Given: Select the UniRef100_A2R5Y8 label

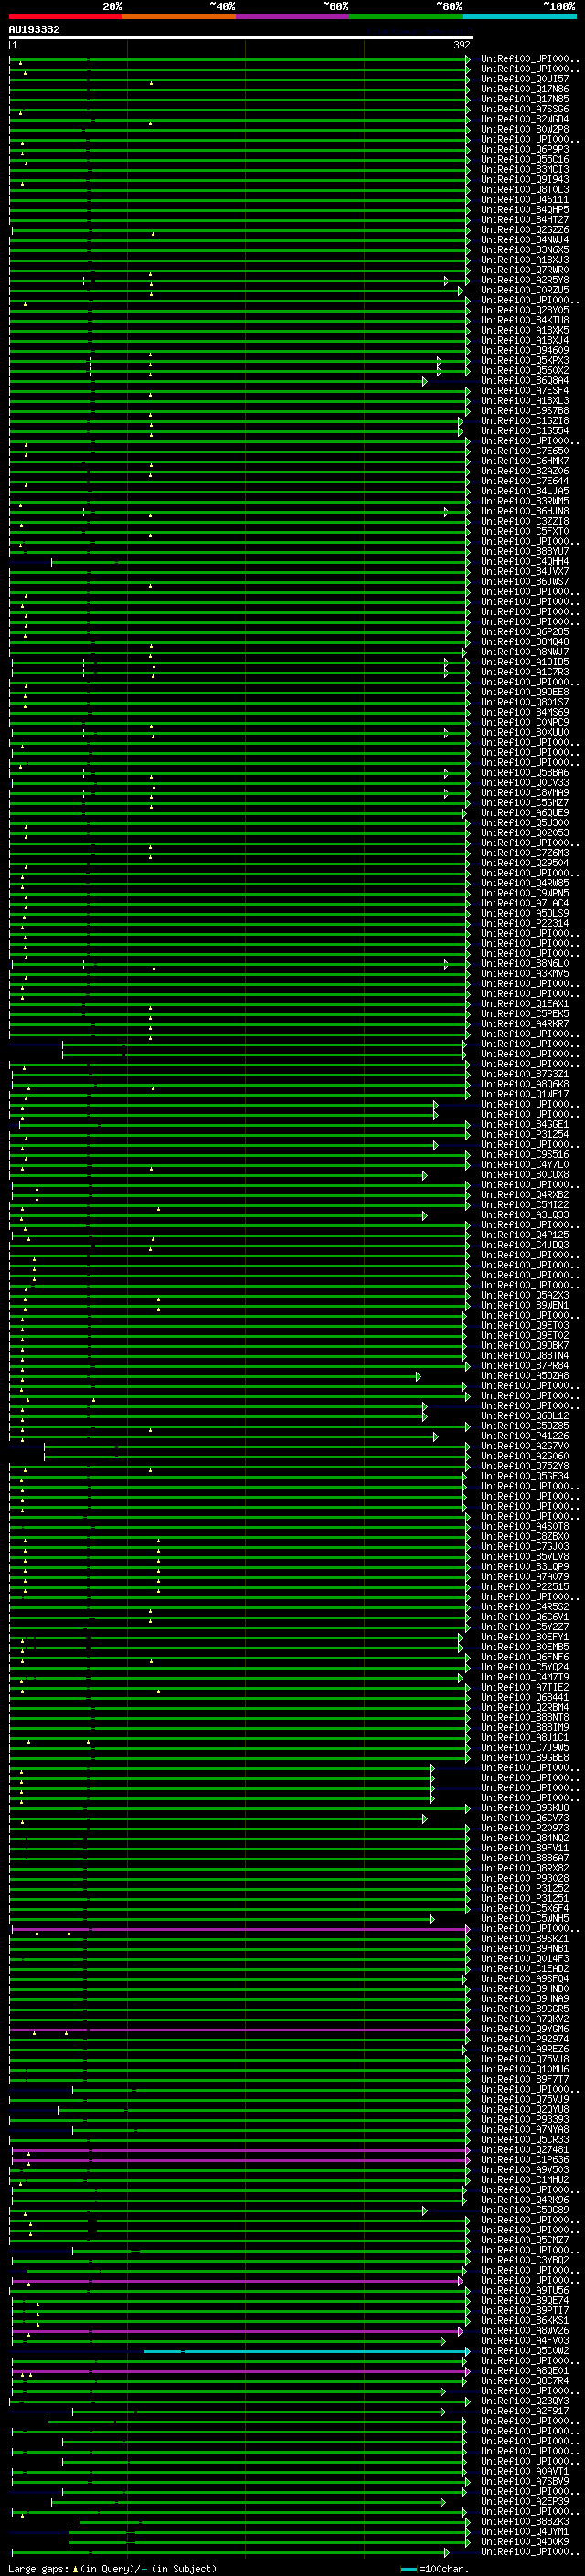Looking at the screenshot, I should tap(525, 279).
